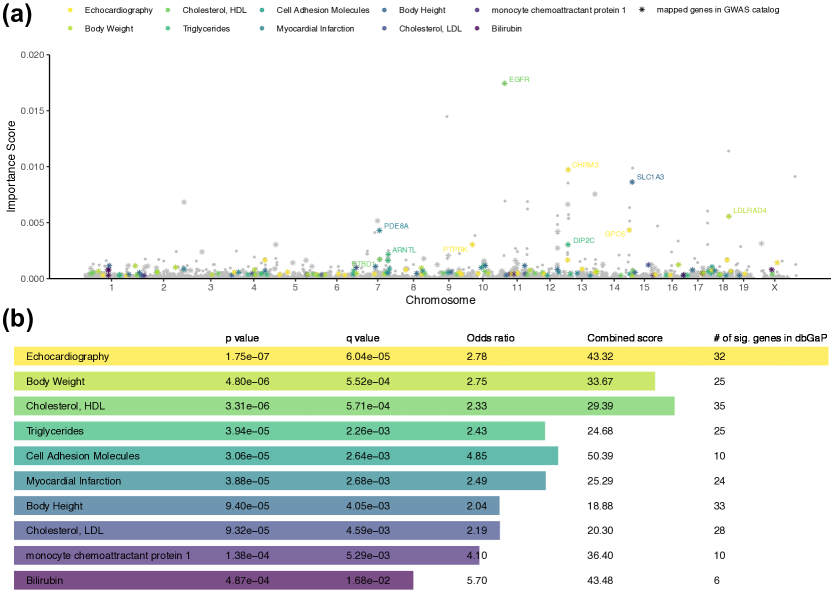The height and width of the screenshot is (595, 831).
Task: Click the EGFR gene label
Action: [x=519, y=79]
